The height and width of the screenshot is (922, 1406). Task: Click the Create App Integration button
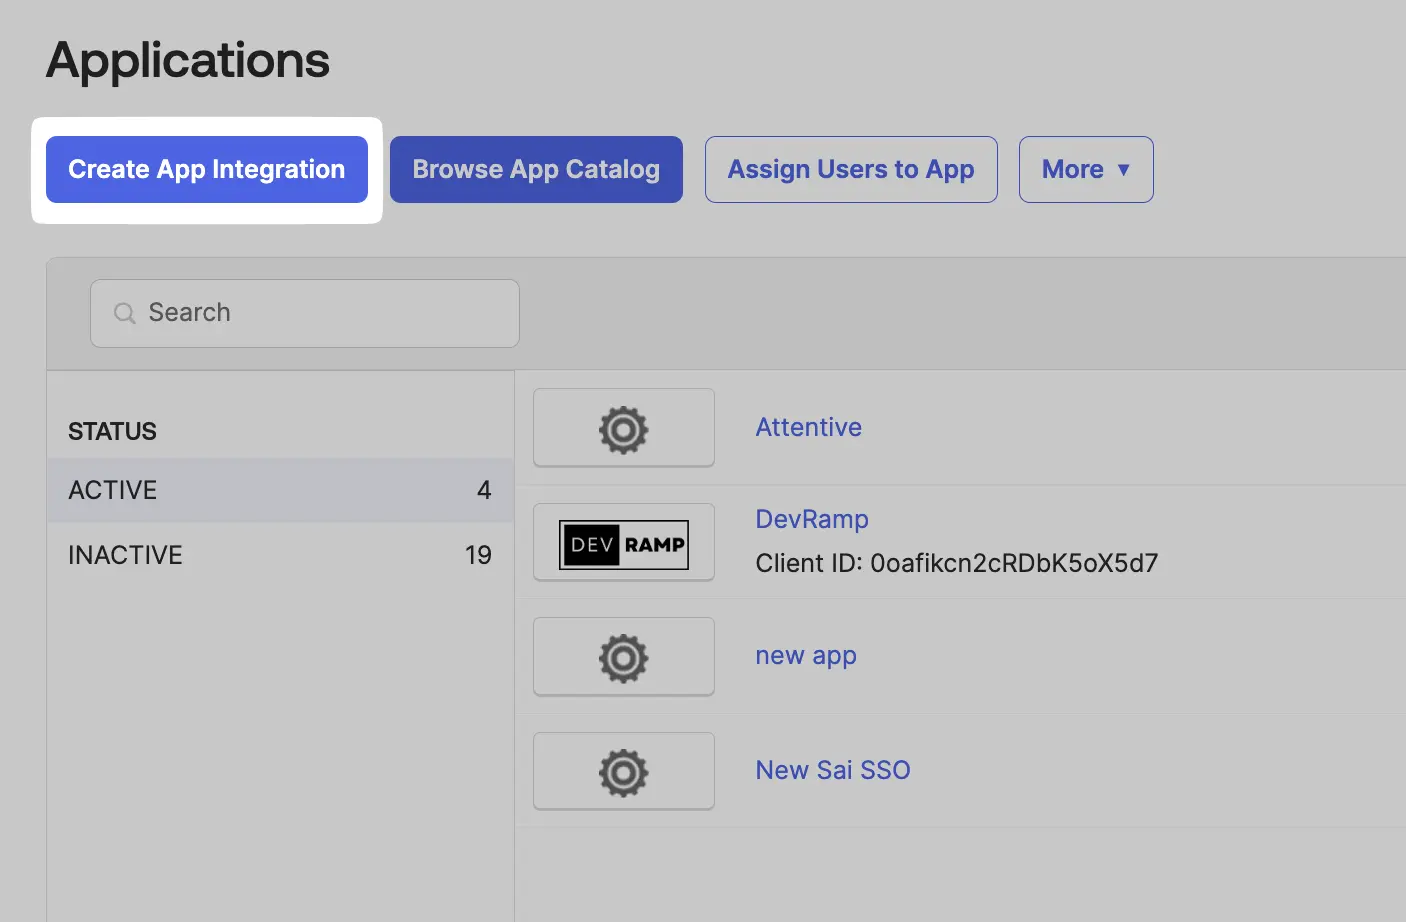click(206, 169)
